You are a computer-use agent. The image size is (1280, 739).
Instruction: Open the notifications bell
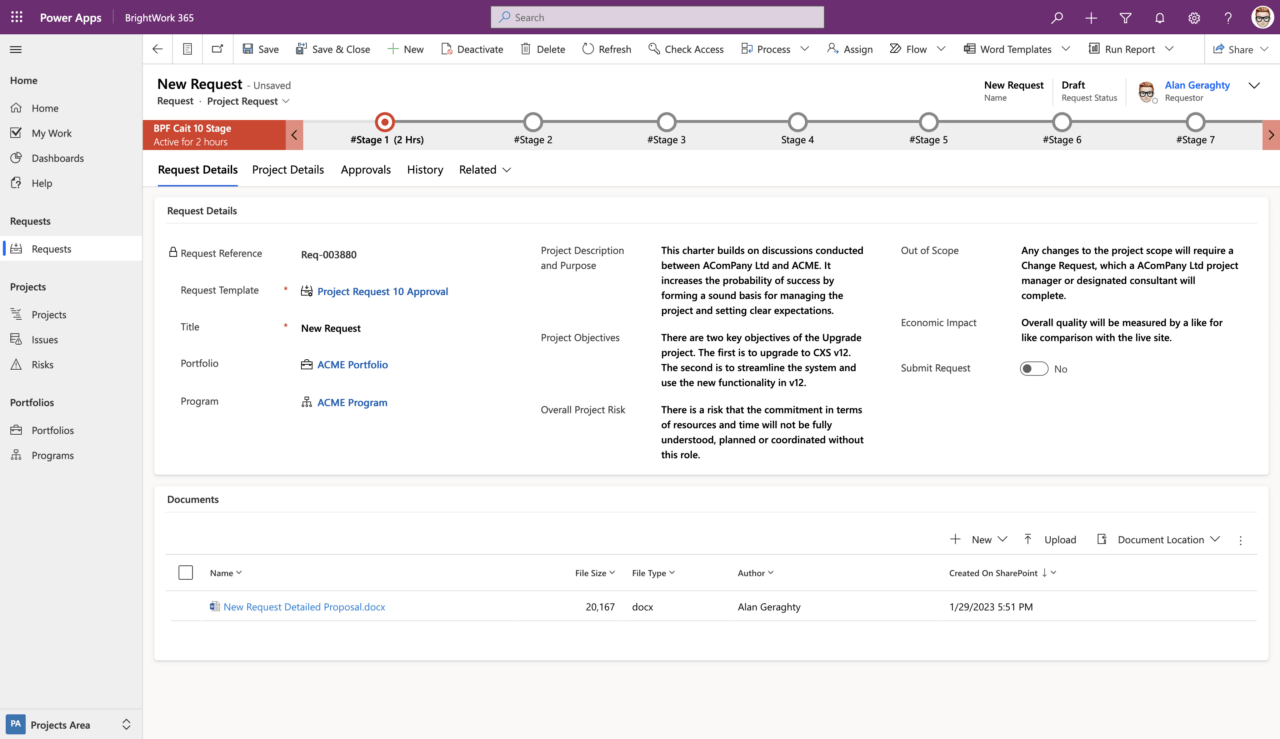point(1159,17)
